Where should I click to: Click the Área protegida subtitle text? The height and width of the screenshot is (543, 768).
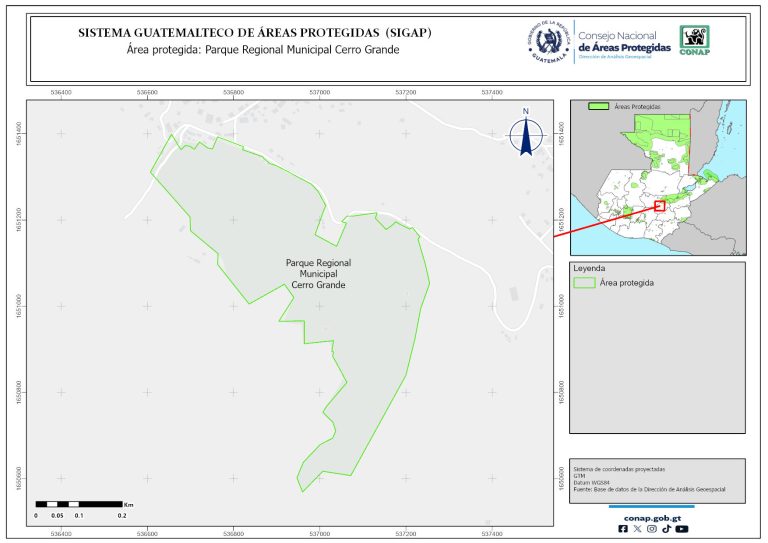[x=255, y=50]
